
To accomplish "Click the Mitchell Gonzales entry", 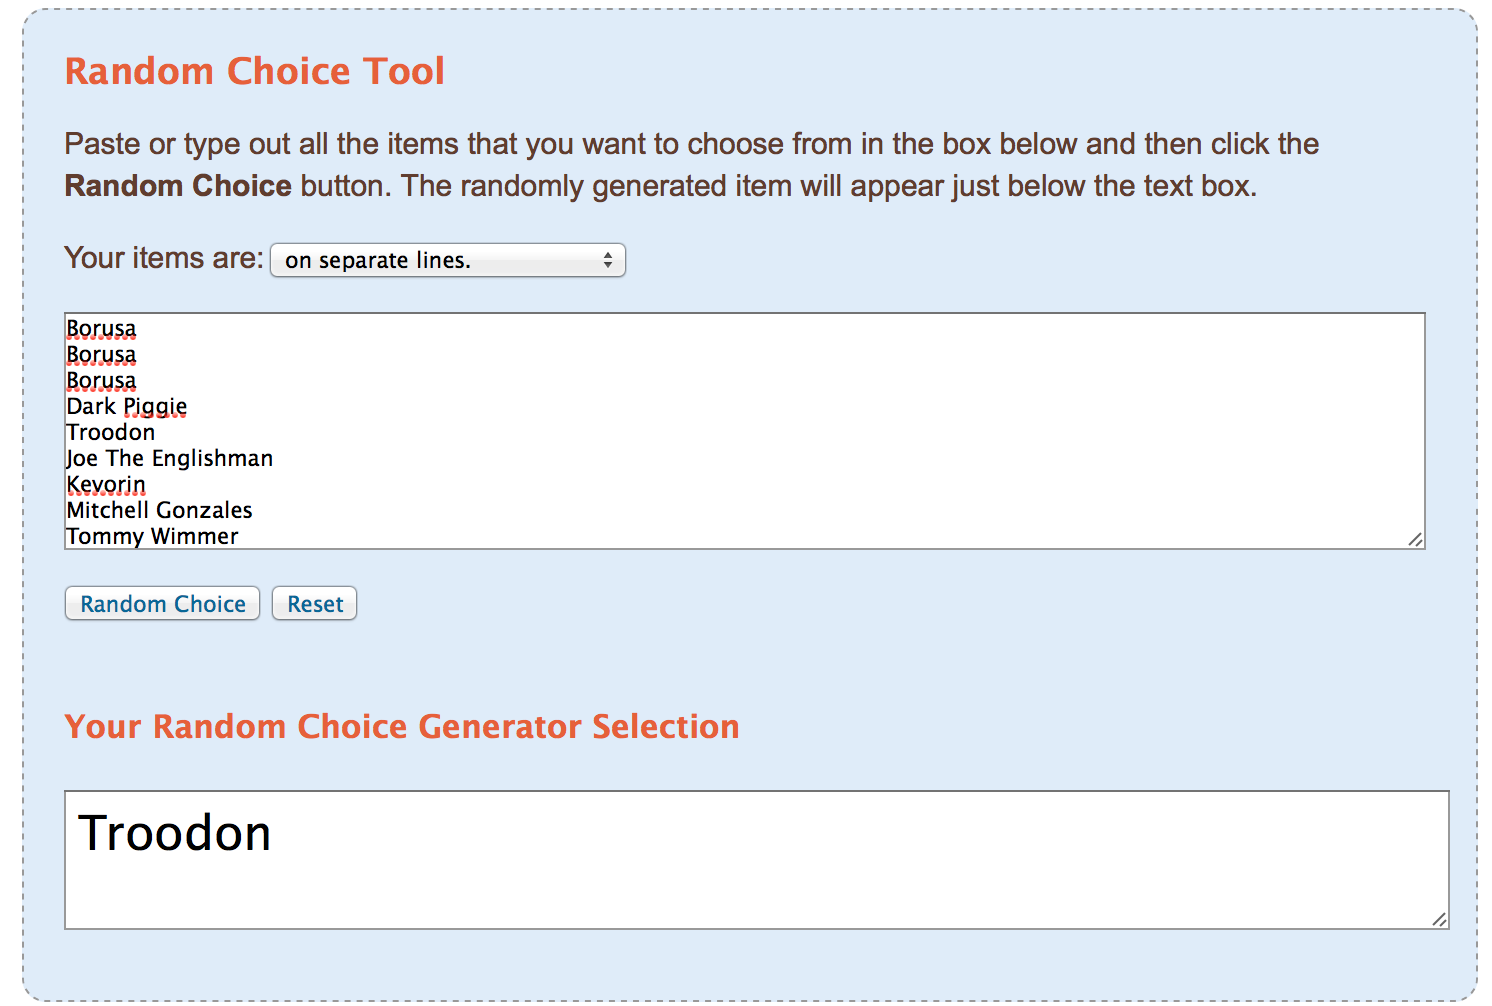I will 160,511.
